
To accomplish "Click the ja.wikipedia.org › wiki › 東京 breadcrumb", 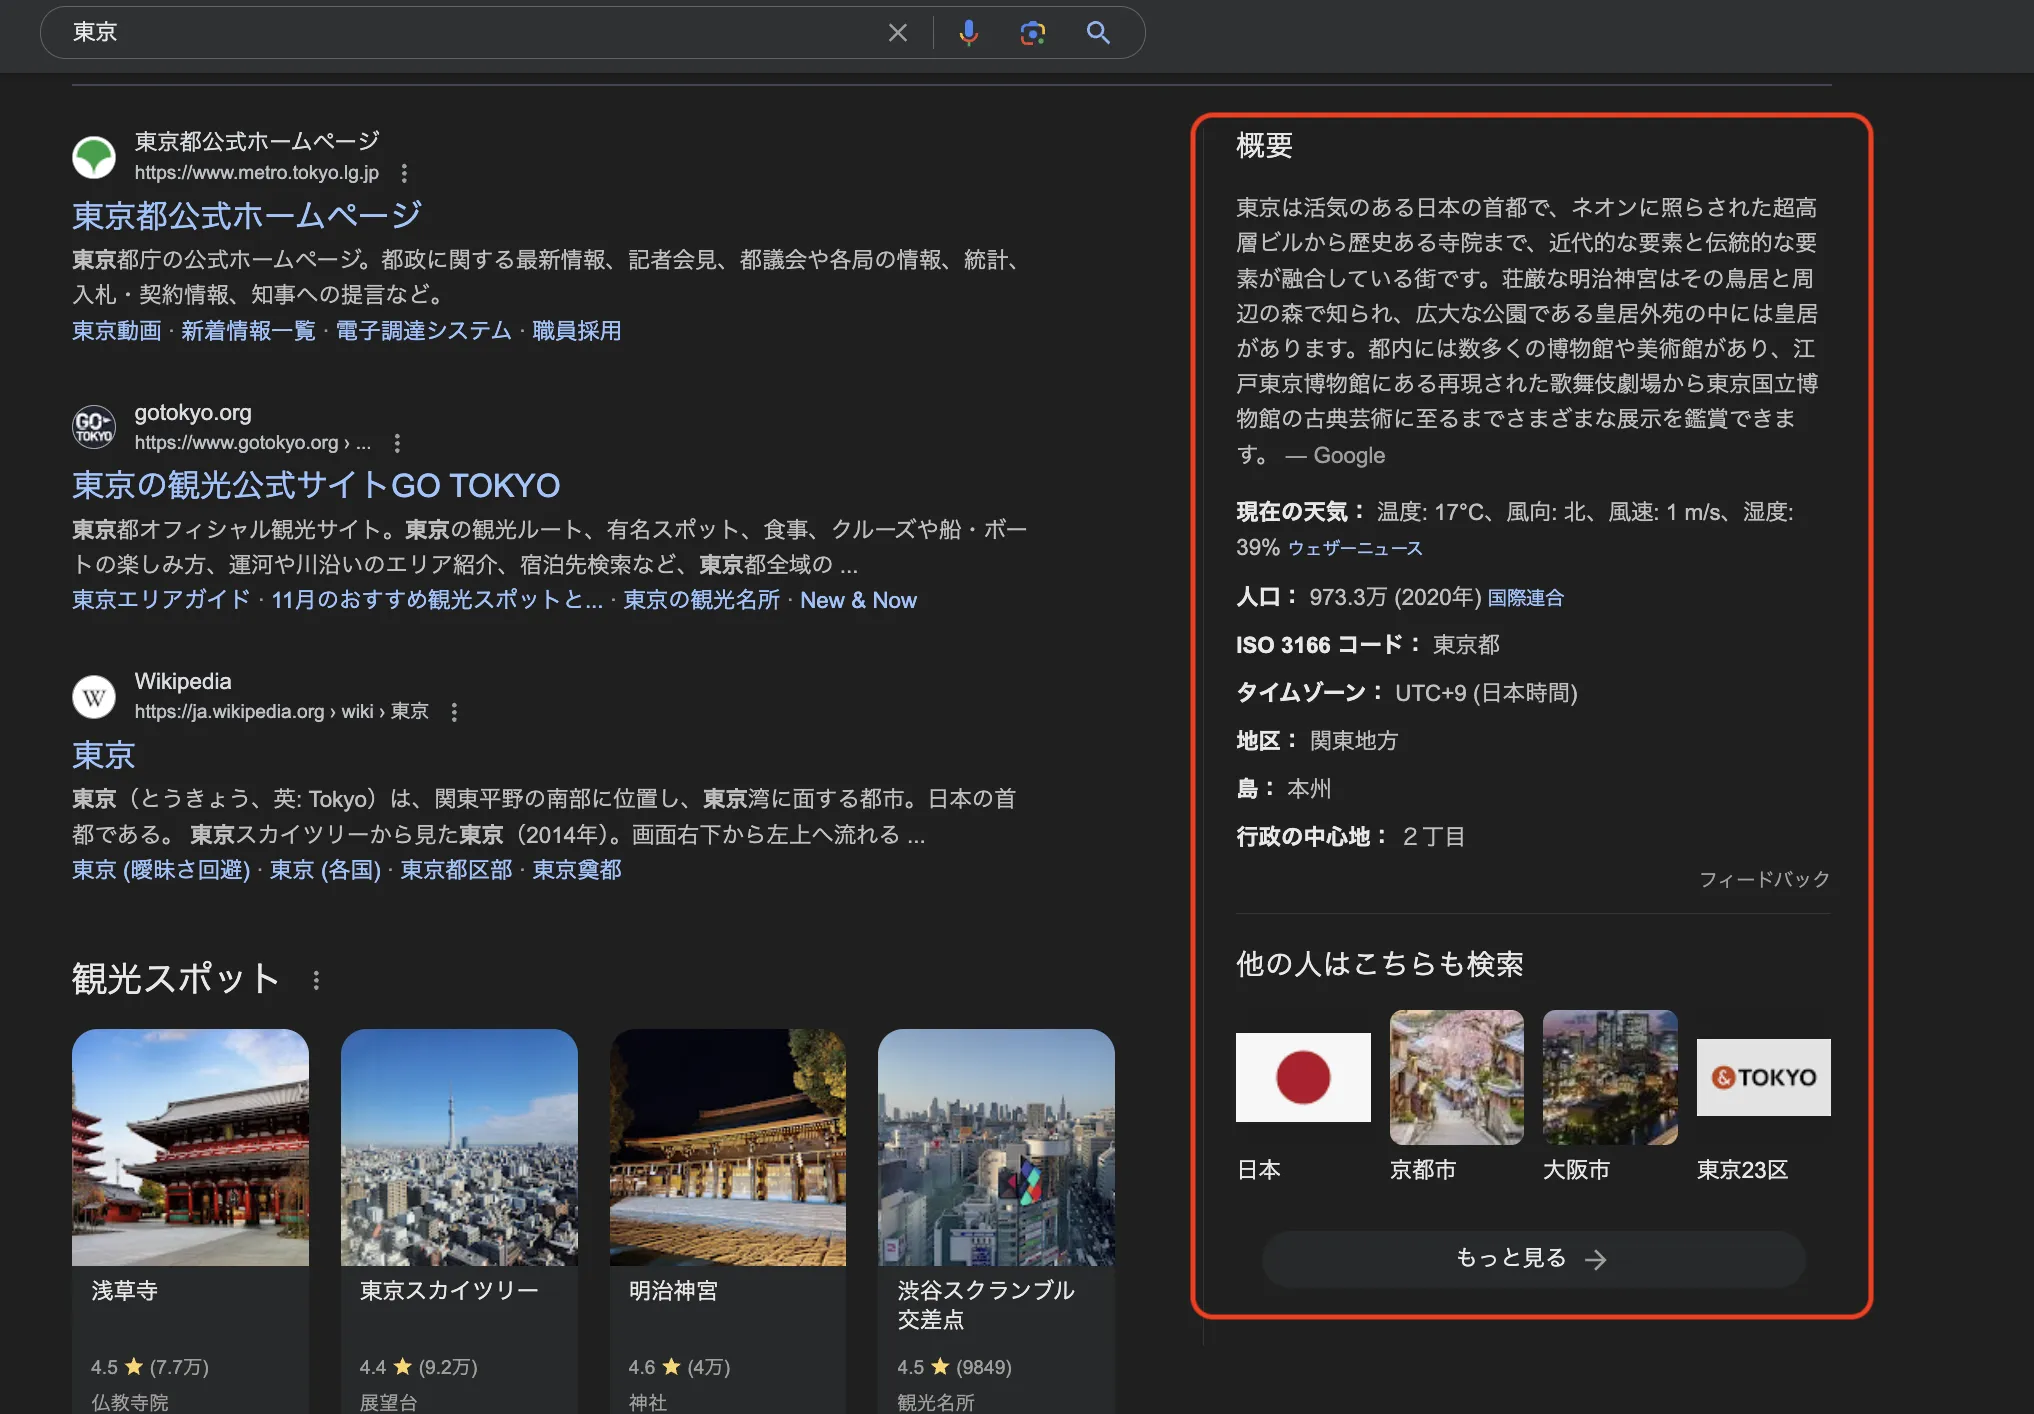I will pos(282,712).
